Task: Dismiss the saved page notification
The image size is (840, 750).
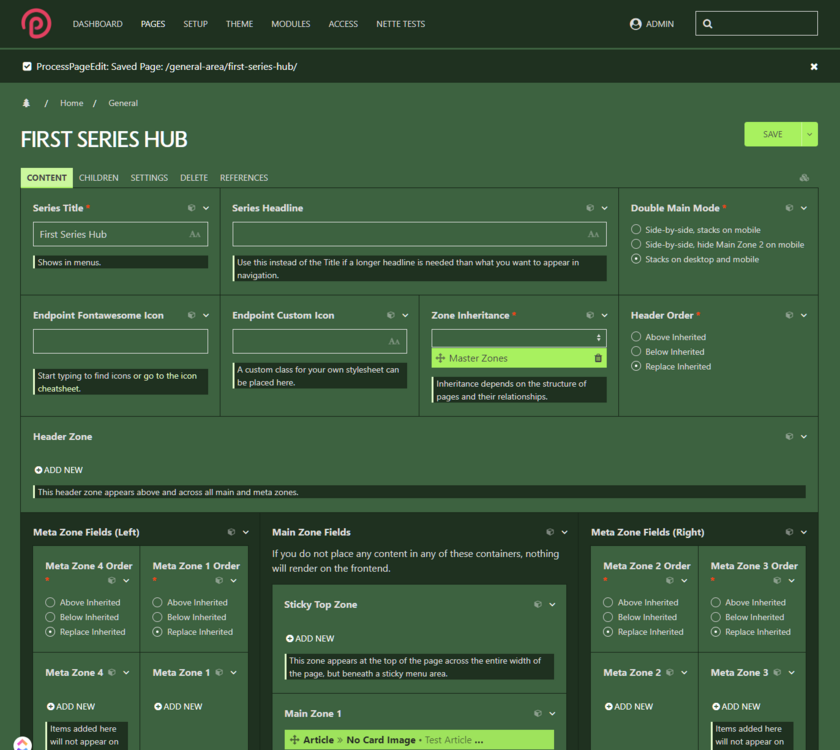Action: pyautogui.click(x=813, y=67)
